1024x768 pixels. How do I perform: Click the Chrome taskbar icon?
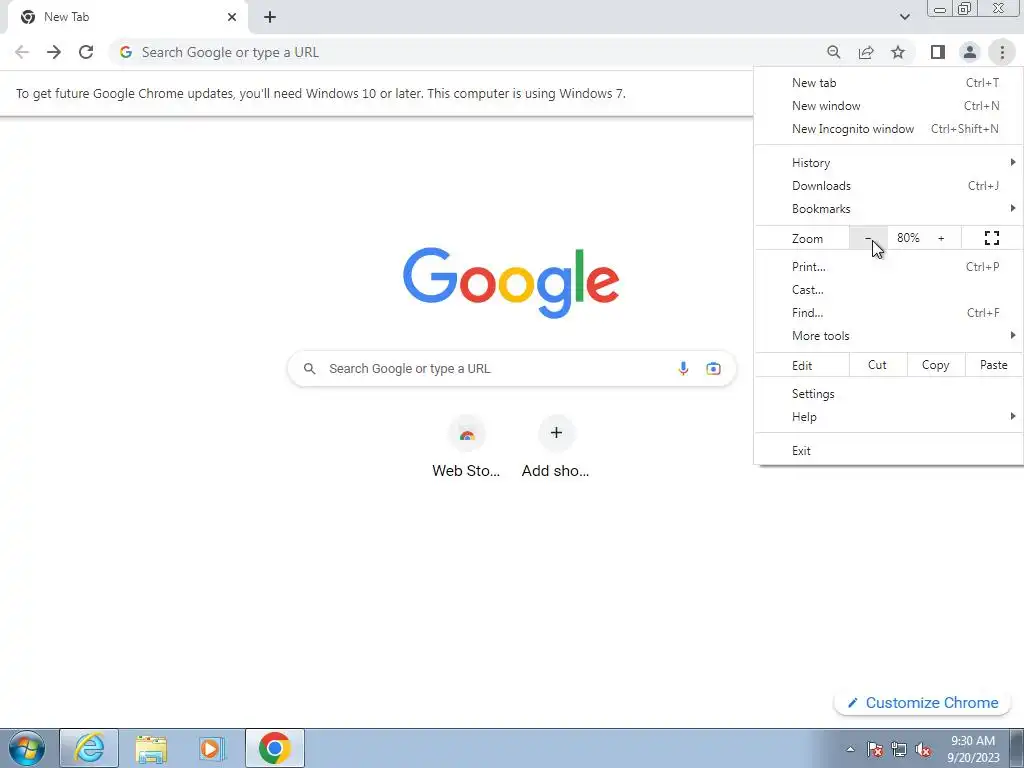coord(274,748)
